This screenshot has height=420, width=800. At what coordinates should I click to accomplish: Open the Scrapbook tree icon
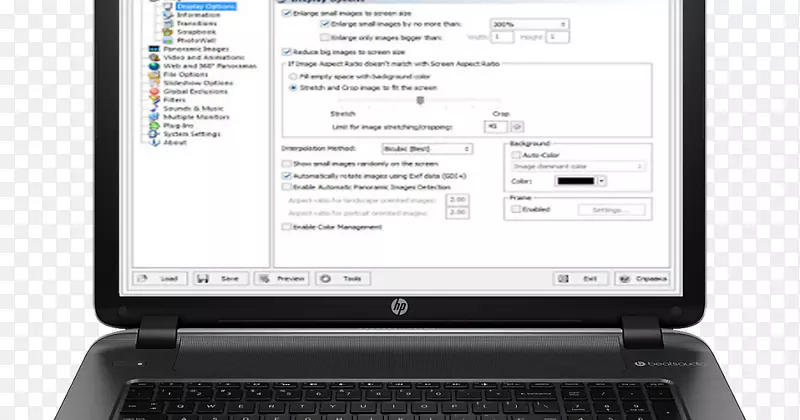pos(168,32)
